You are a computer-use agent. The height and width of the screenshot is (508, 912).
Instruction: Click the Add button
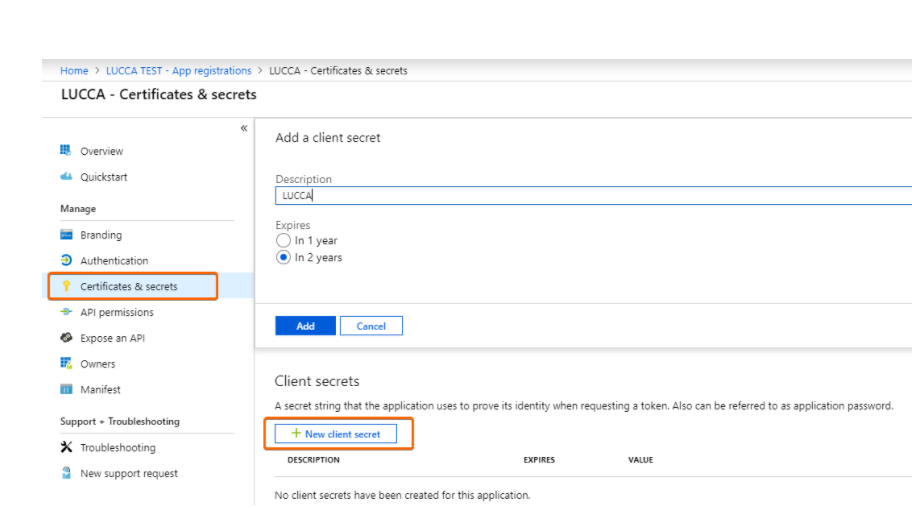pyautogui.click(x=305, y=326)
